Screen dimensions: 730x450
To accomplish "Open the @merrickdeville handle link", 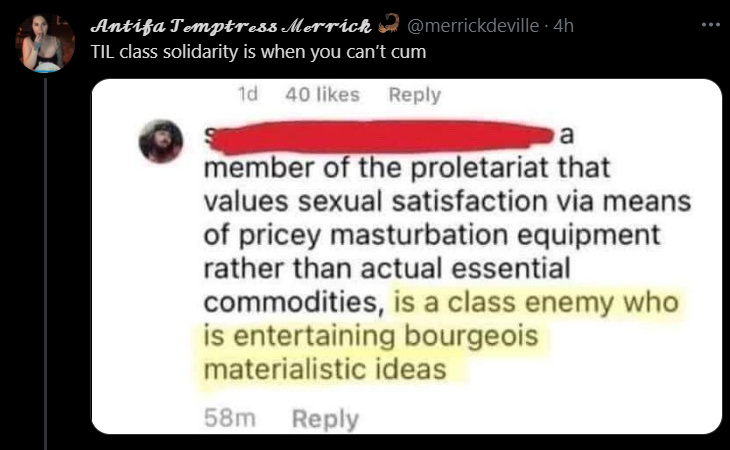I will click(x=473, y=26).
